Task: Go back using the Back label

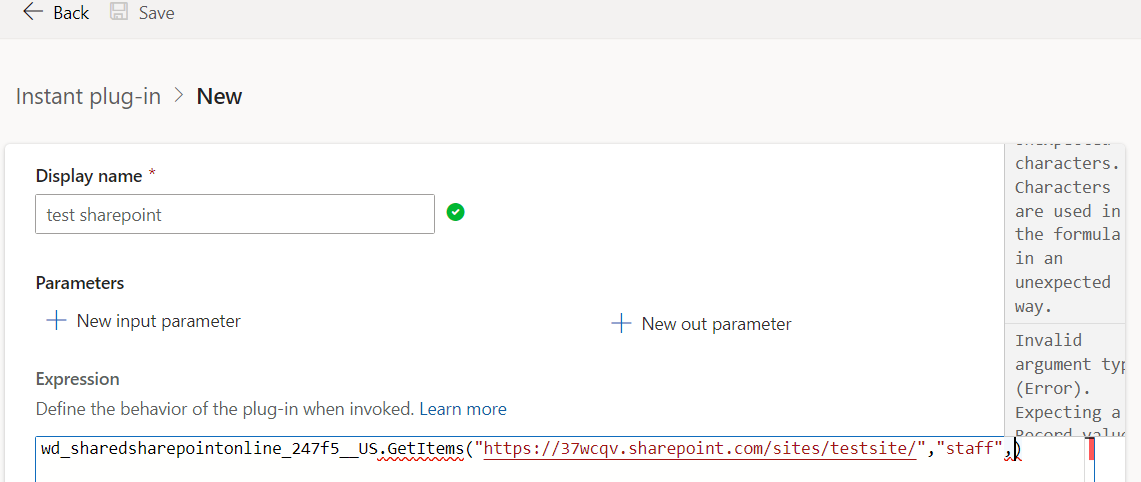Action: (x=71, y=13)
